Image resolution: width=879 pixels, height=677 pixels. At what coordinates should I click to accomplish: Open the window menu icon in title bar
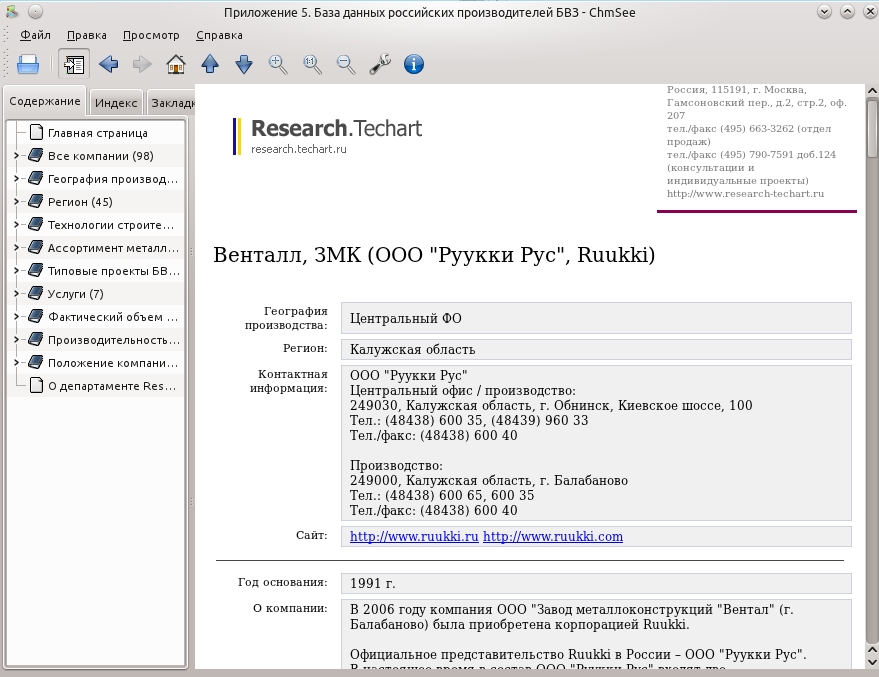click(x=12, y=11)
